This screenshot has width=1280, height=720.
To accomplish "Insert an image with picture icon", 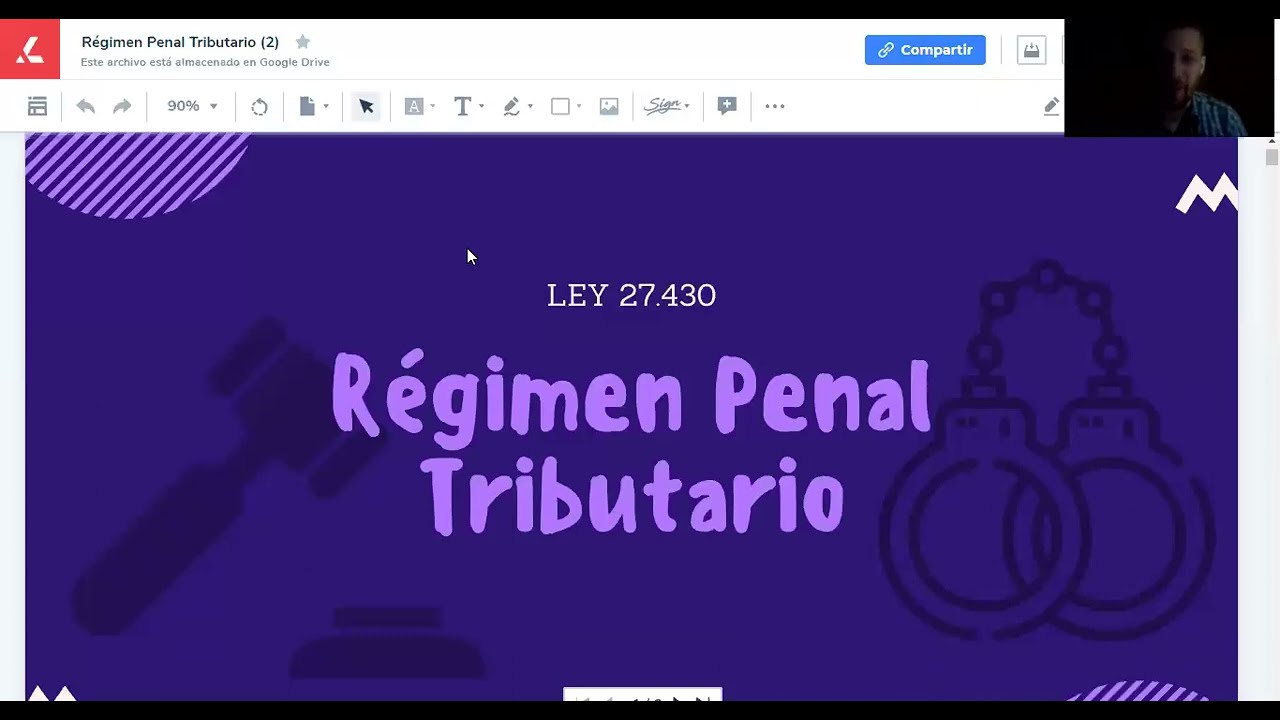I will click(x=609, y=106).
